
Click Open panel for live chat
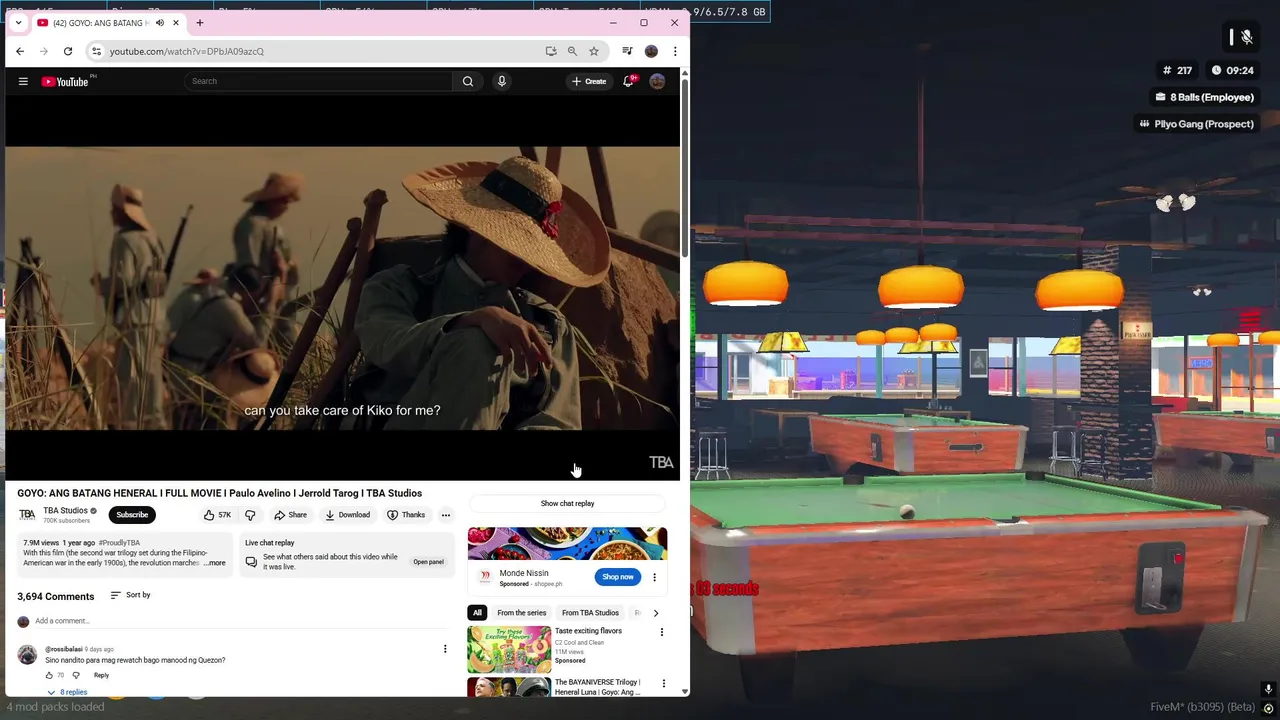tap(428, 562)
